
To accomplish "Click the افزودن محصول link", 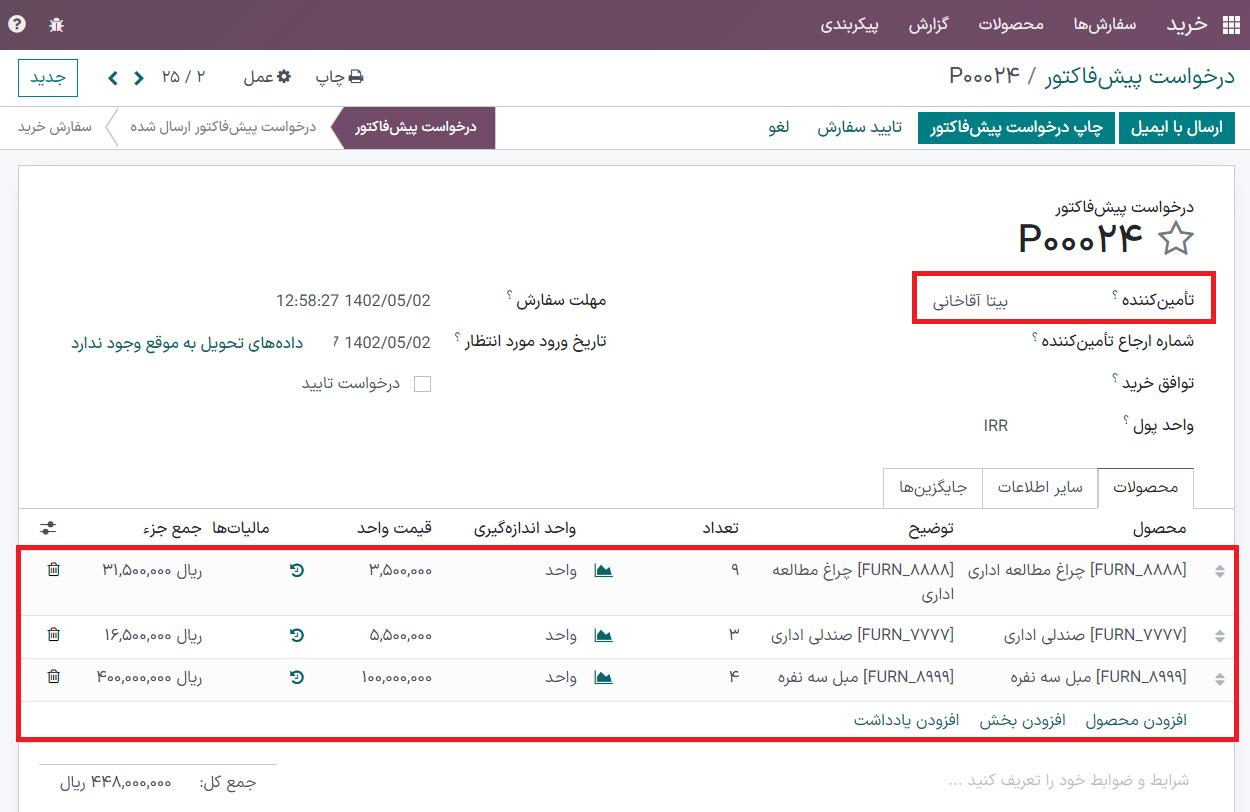I will (x=1136, y=720).
